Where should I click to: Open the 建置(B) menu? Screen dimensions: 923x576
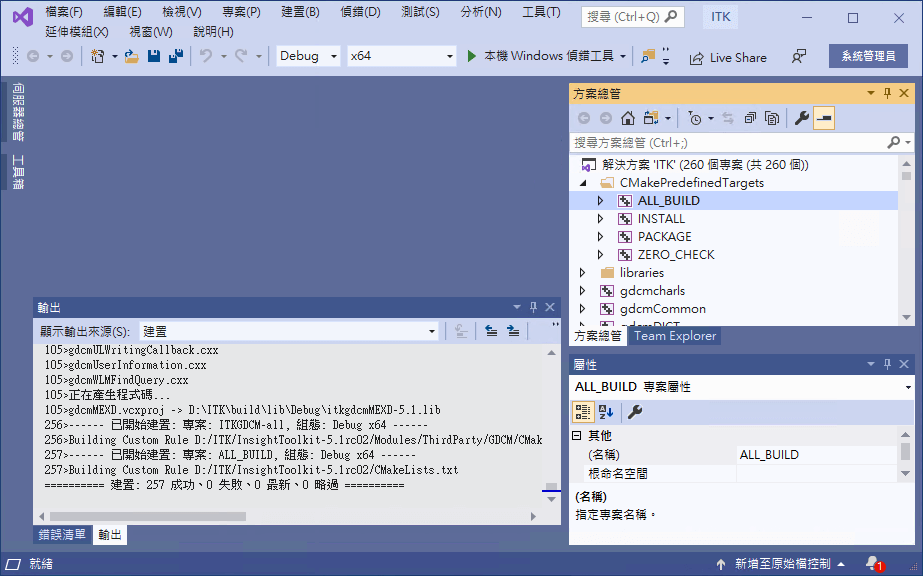point(300,12)
